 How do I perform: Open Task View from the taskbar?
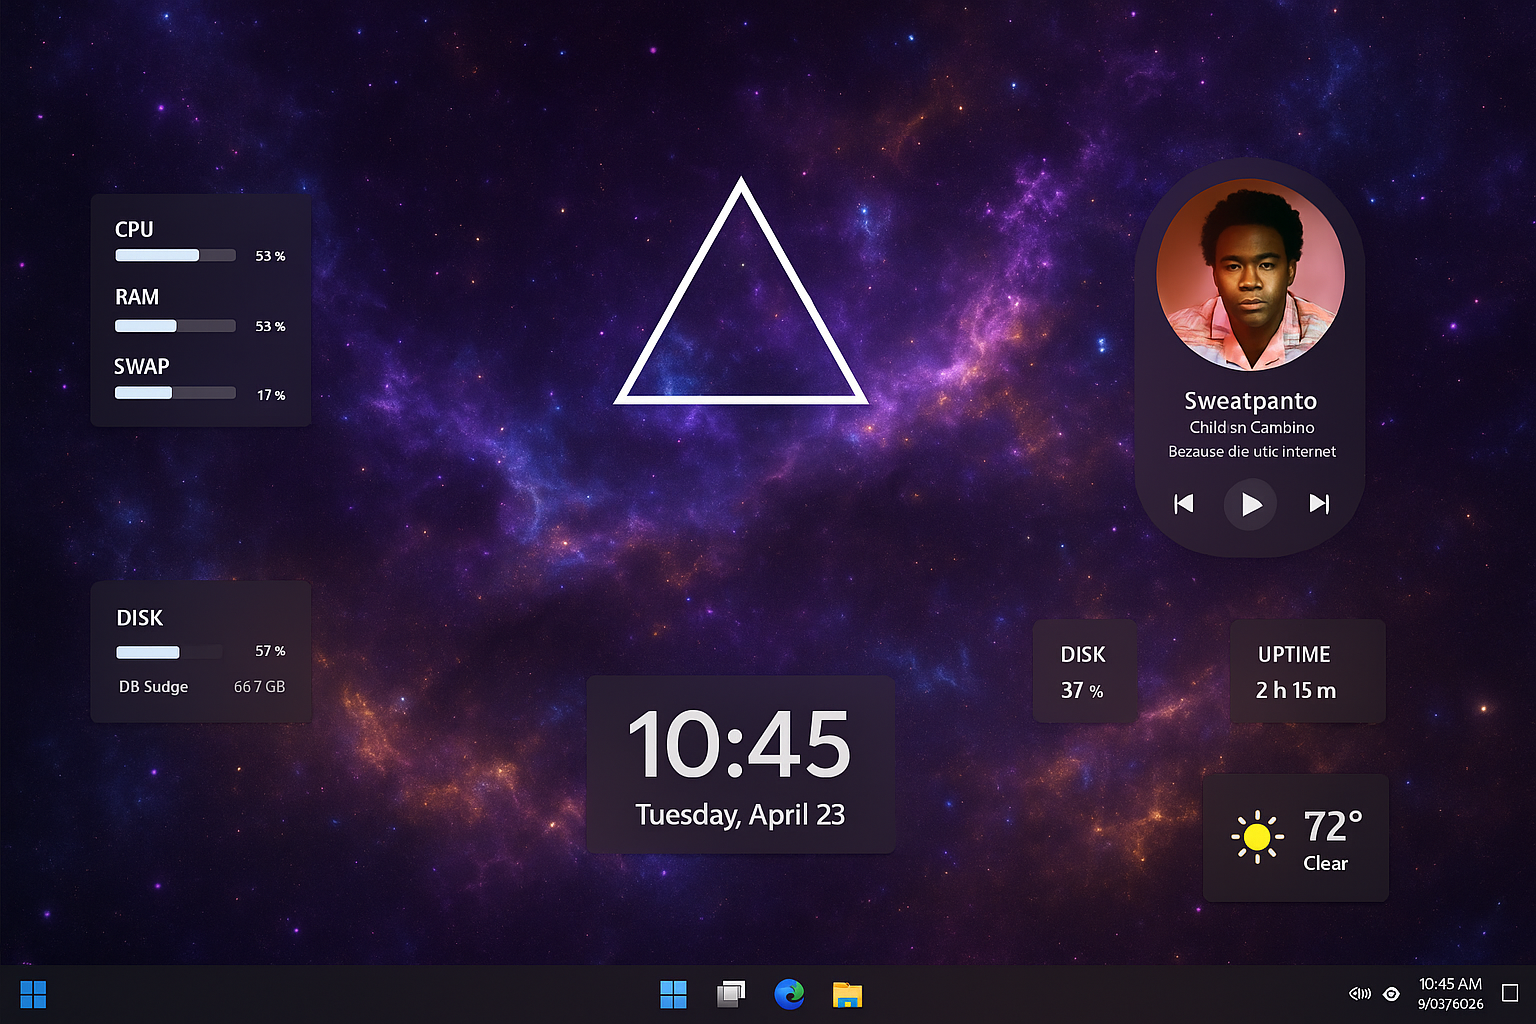click(x=730, y=994)
